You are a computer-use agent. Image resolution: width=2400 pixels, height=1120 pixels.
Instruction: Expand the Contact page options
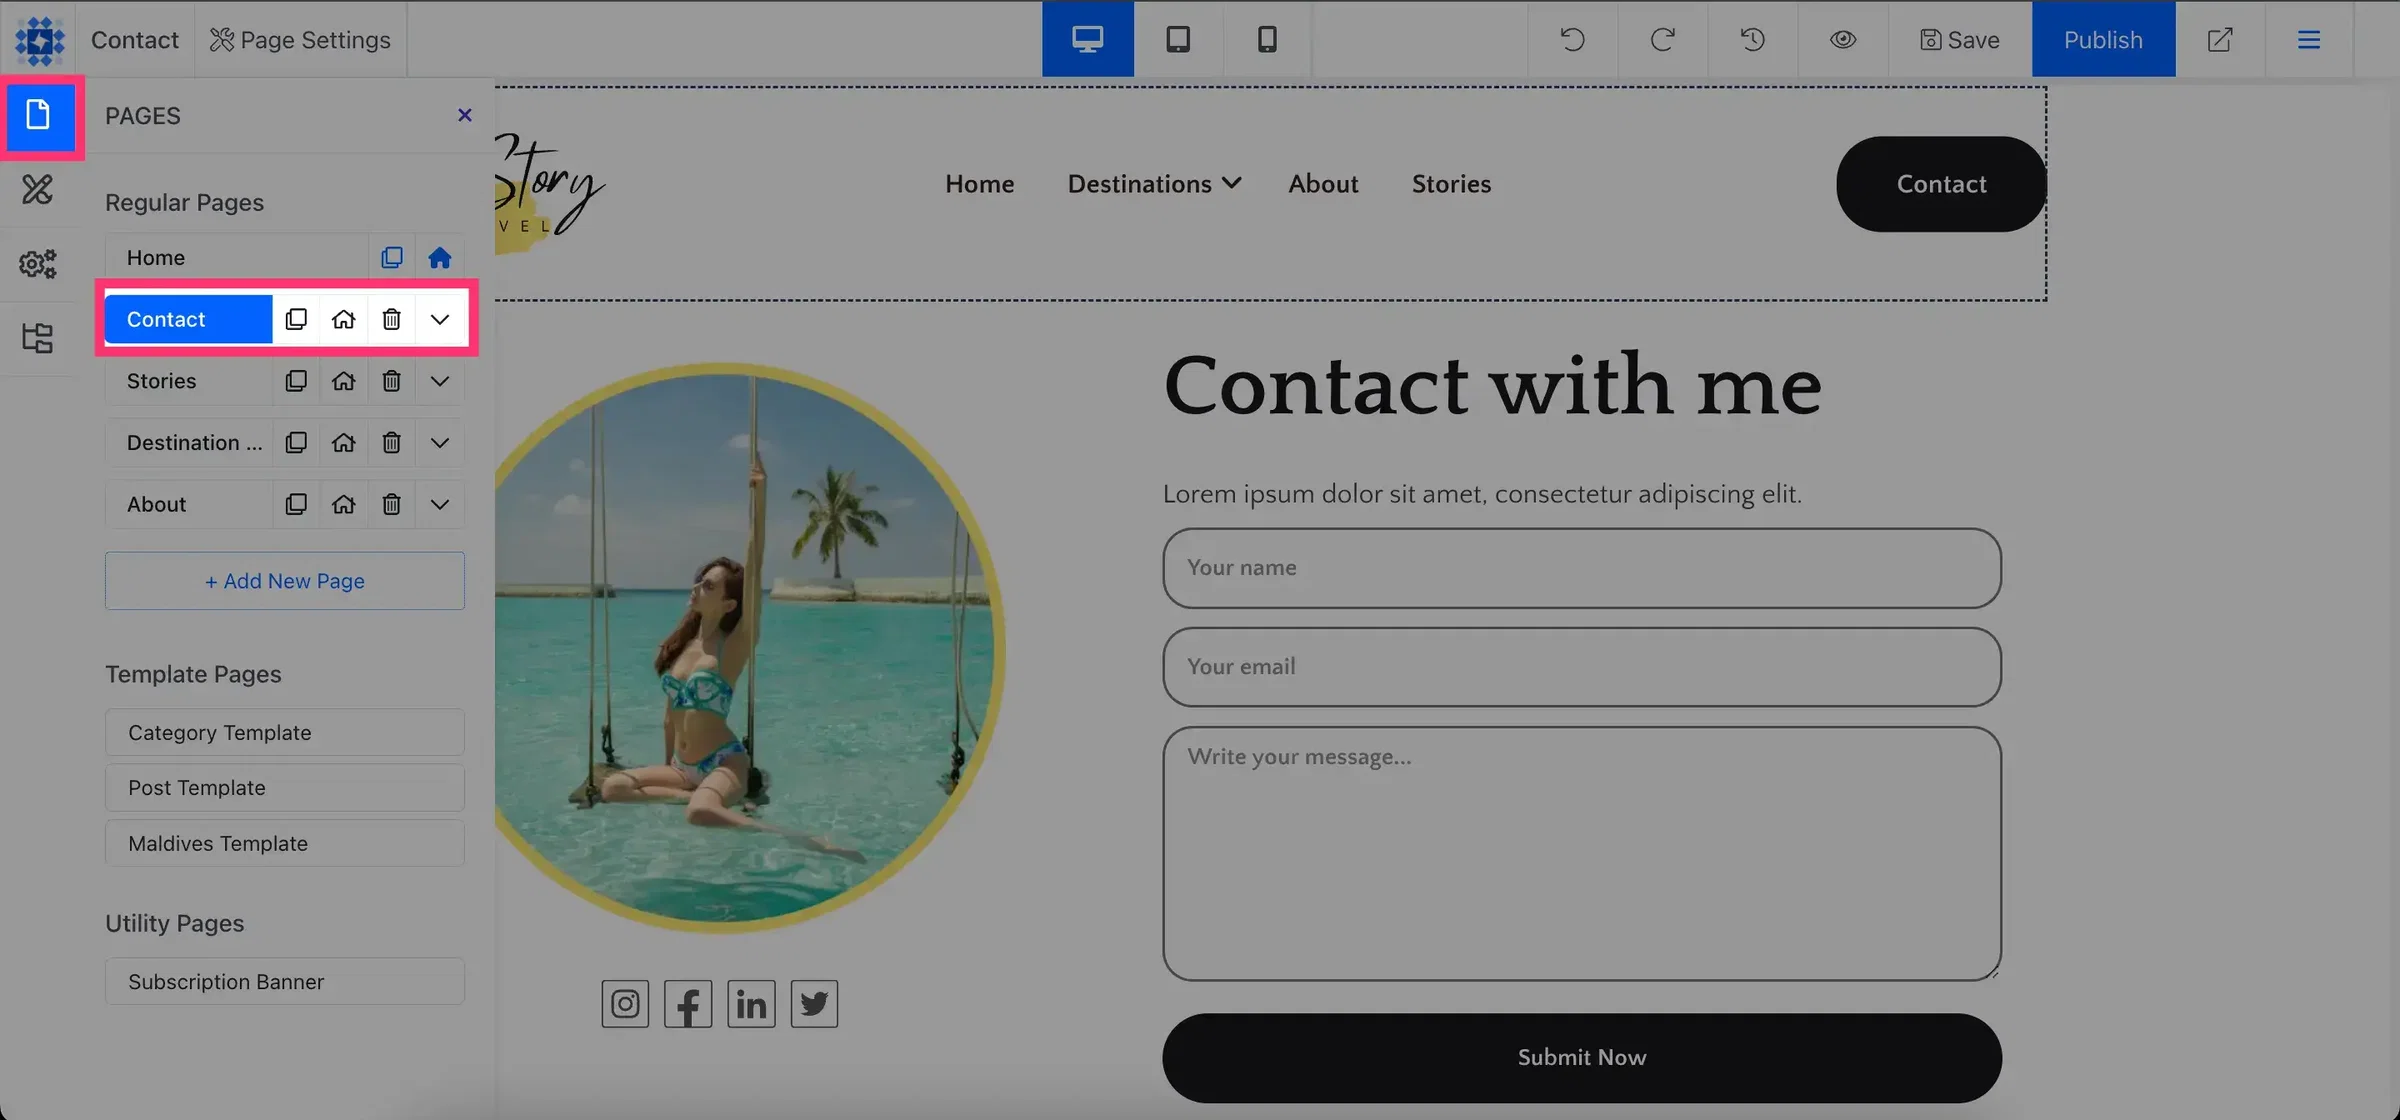tap(439, 319)
